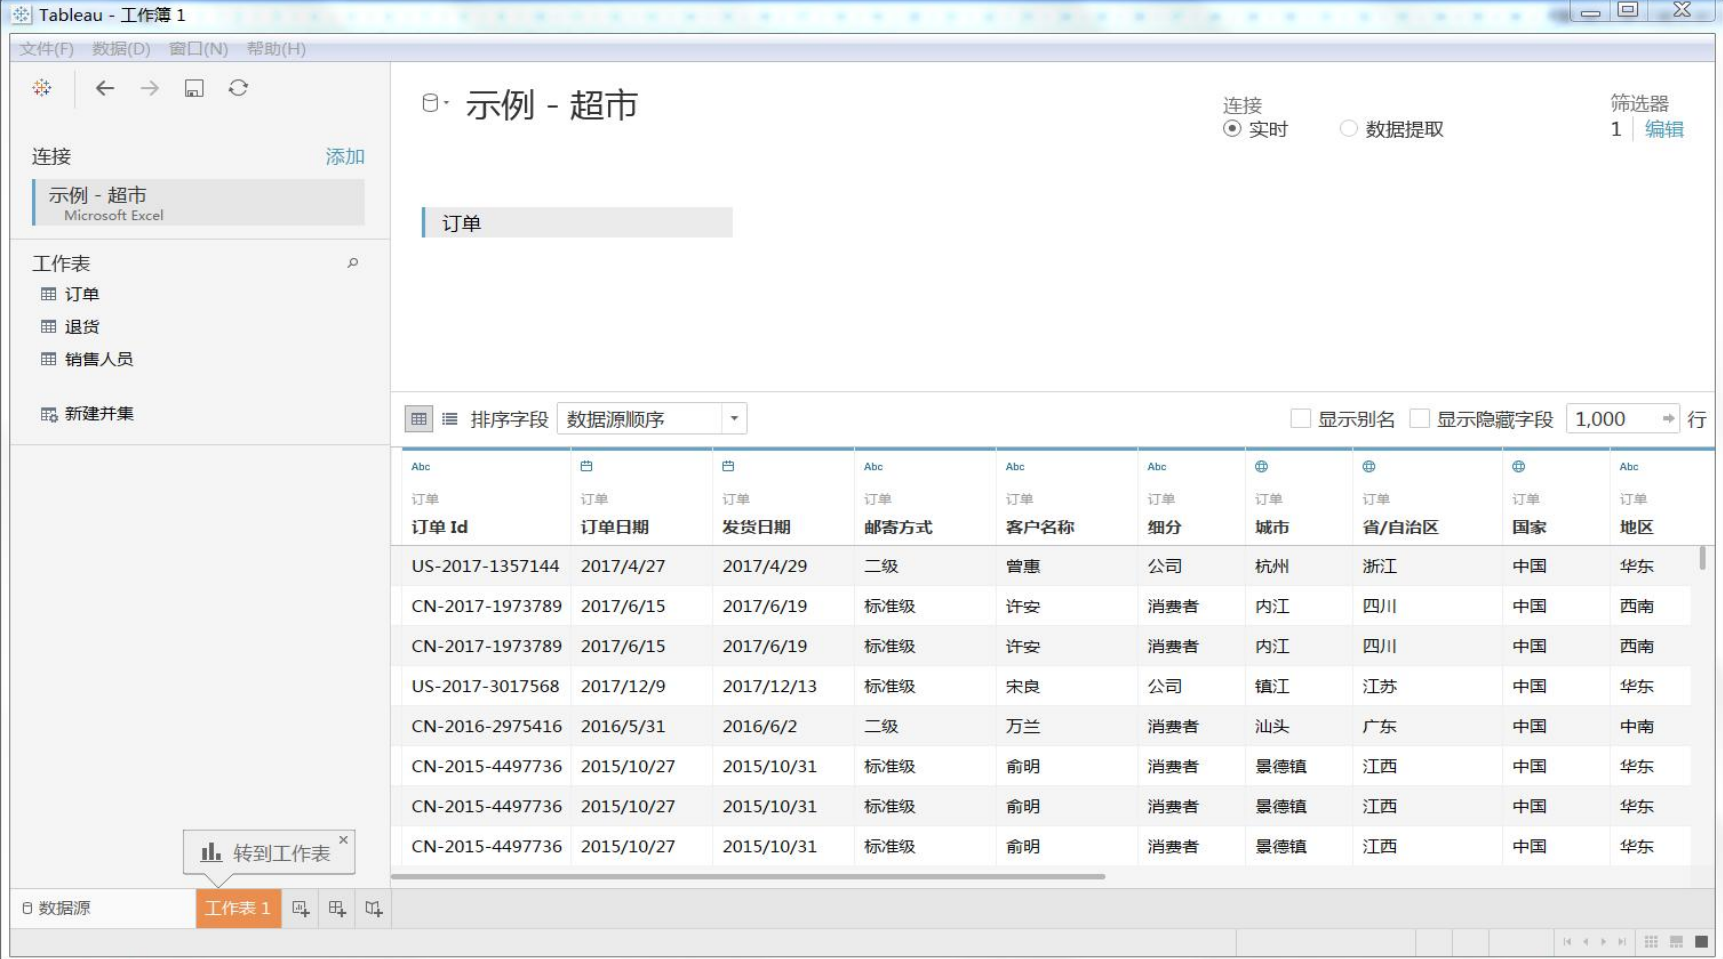Open data source dropdown beside 示例 - 超市 title

point(435,103)
